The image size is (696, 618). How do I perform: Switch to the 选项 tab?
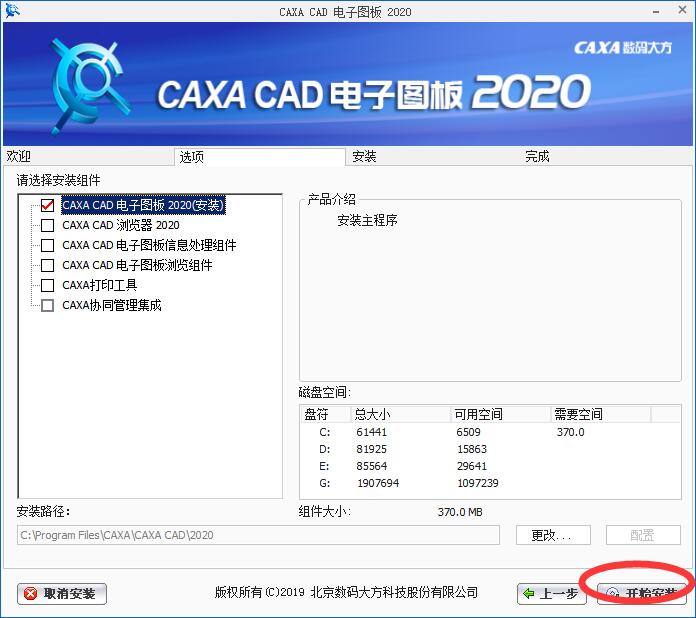pos(260,157)
